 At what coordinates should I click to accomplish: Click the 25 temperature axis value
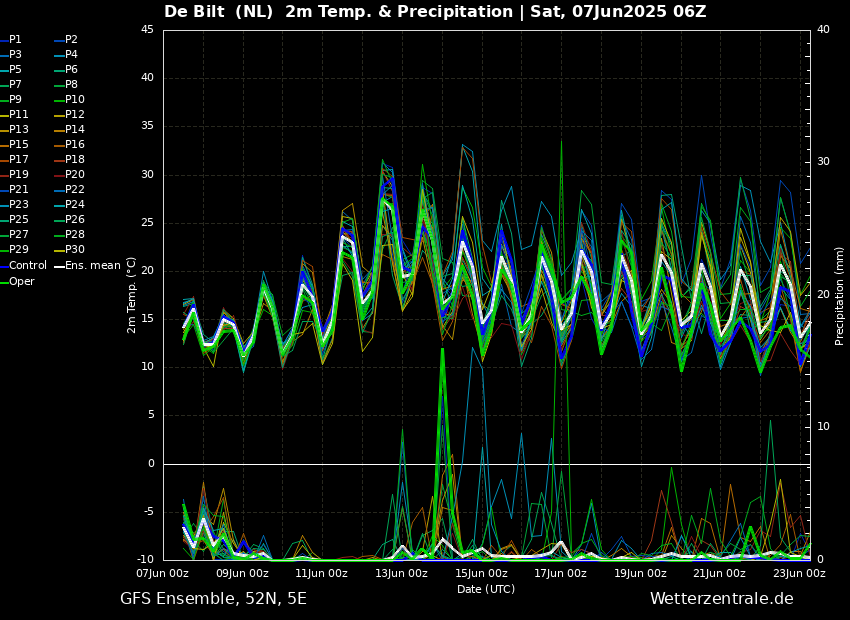[x=147, y=223]
